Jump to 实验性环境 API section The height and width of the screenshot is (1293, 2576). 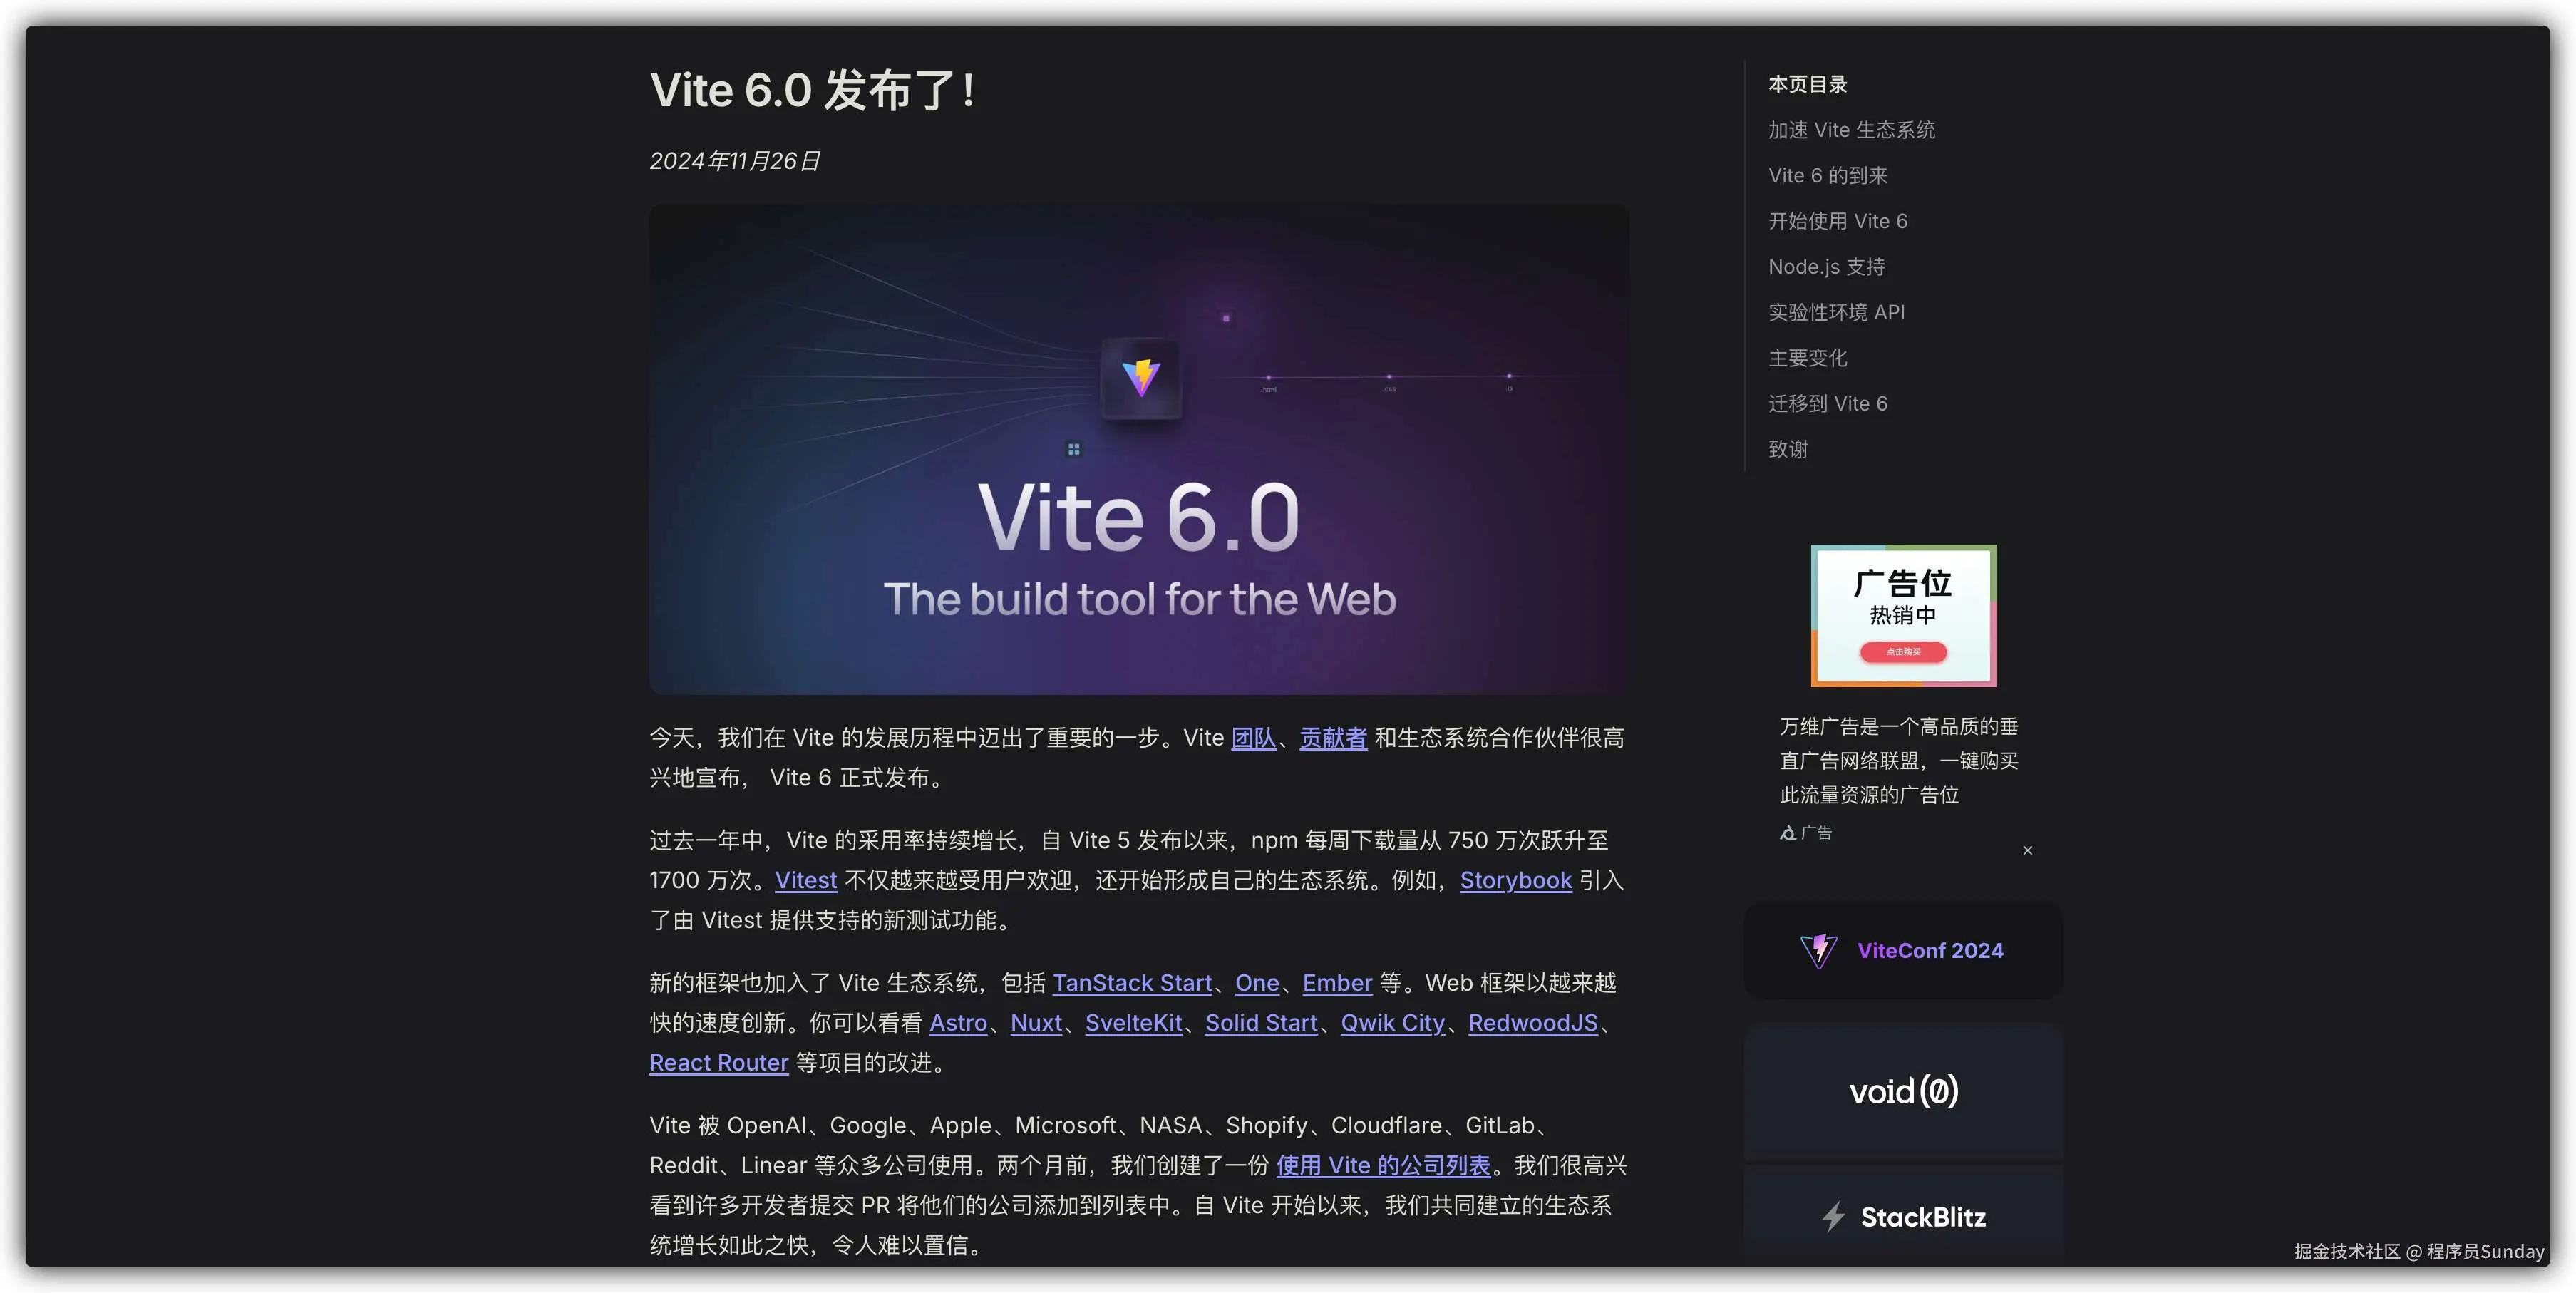tap(1836, 312)
